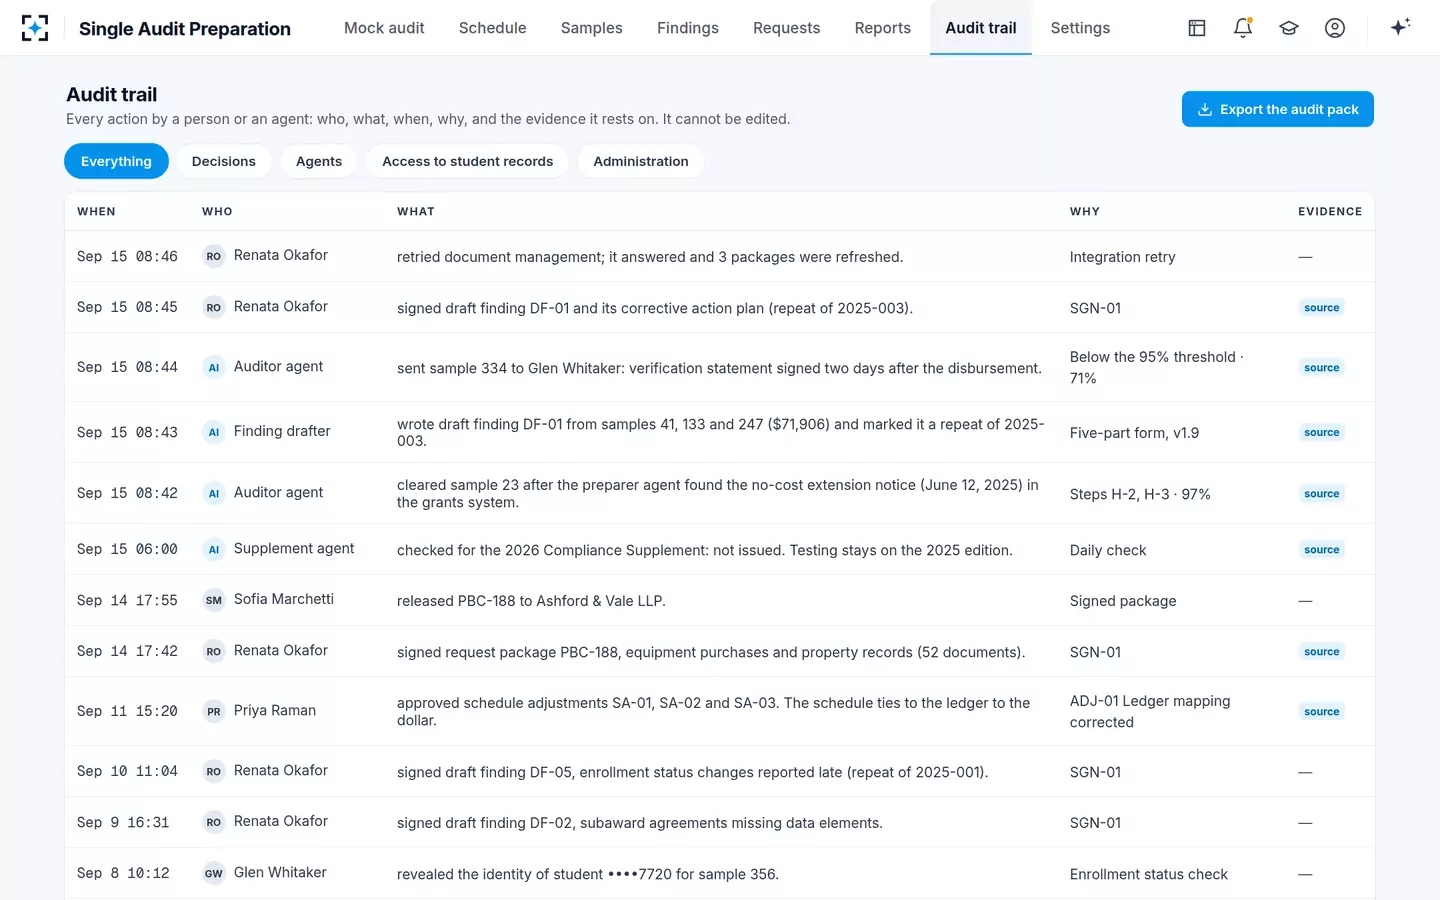This screenshot has height=900, width=1440.
Task: Open the Mock audit tab
Action: tap(384, 28)
